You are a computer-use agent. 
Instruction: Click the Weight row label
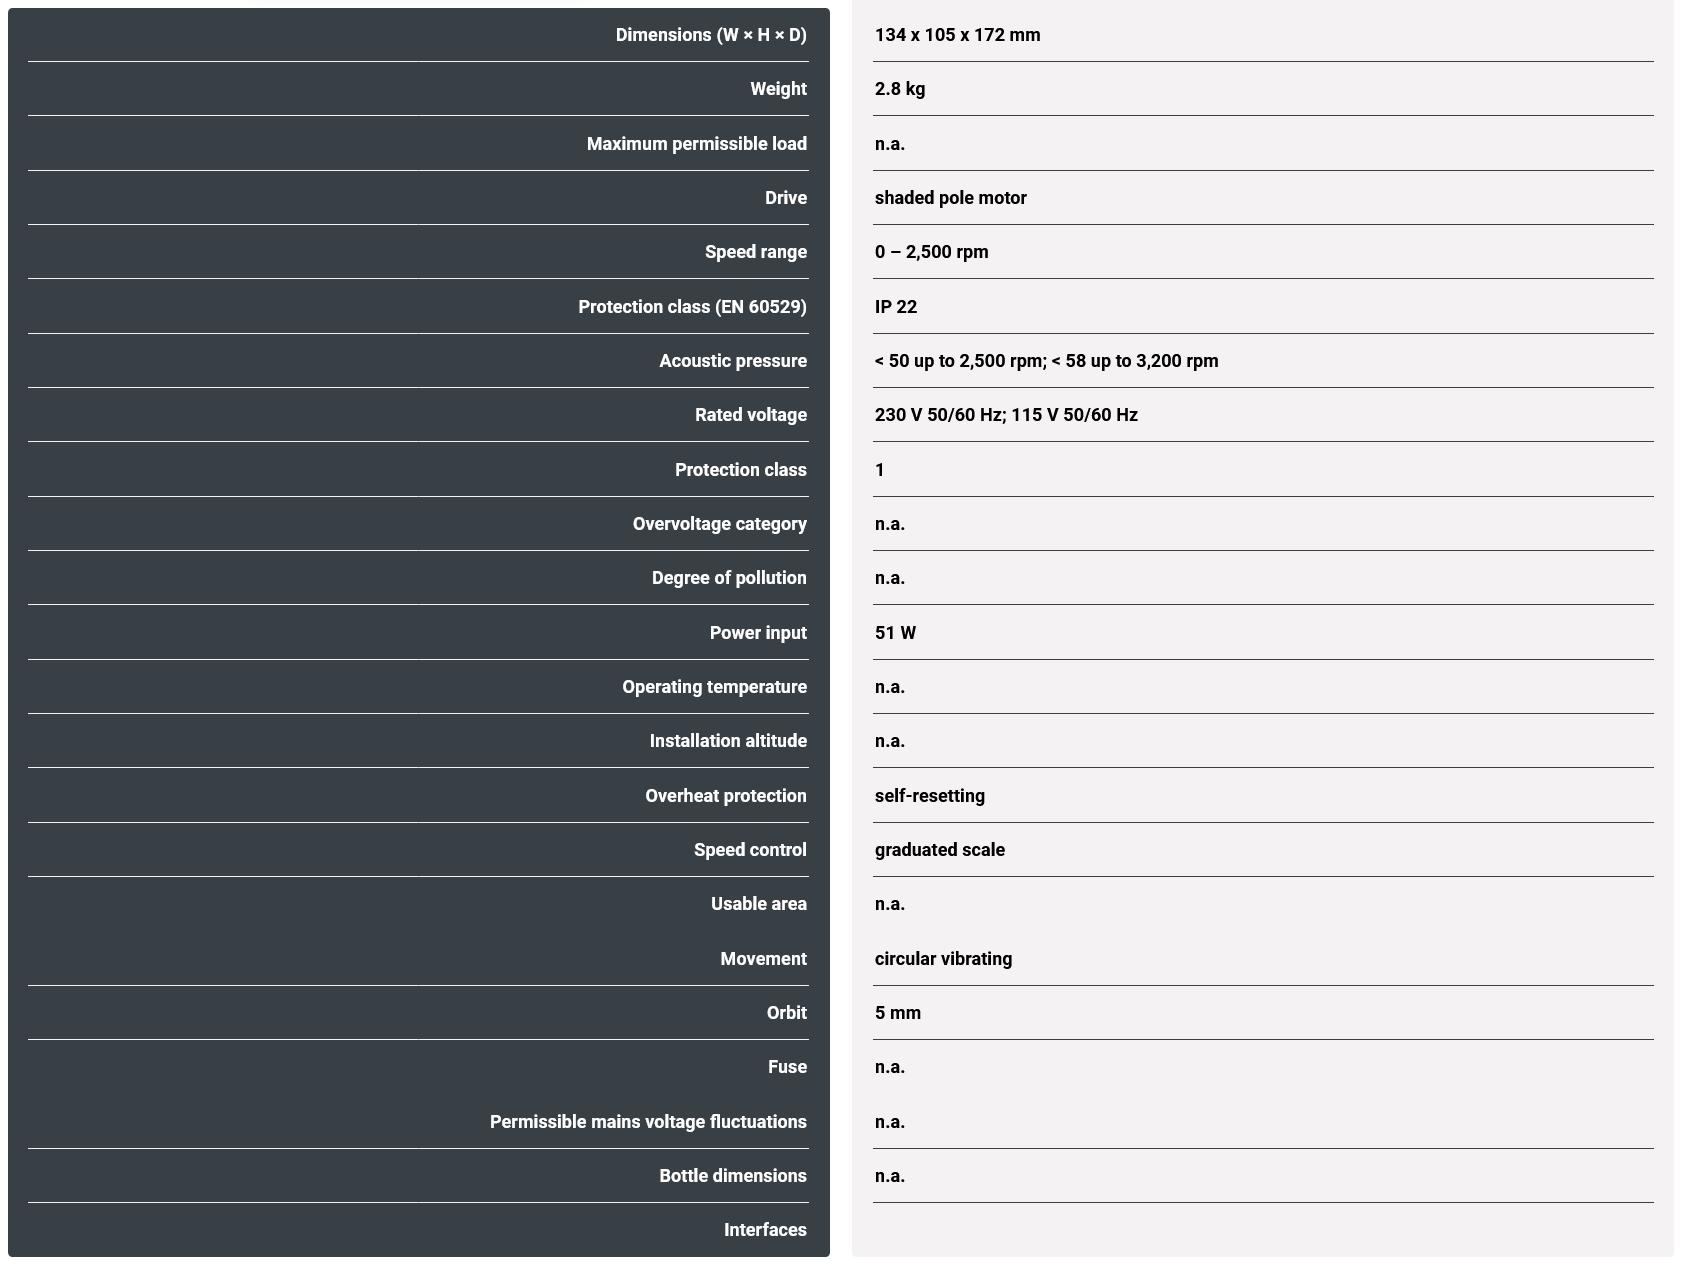(x=778, y=89)
